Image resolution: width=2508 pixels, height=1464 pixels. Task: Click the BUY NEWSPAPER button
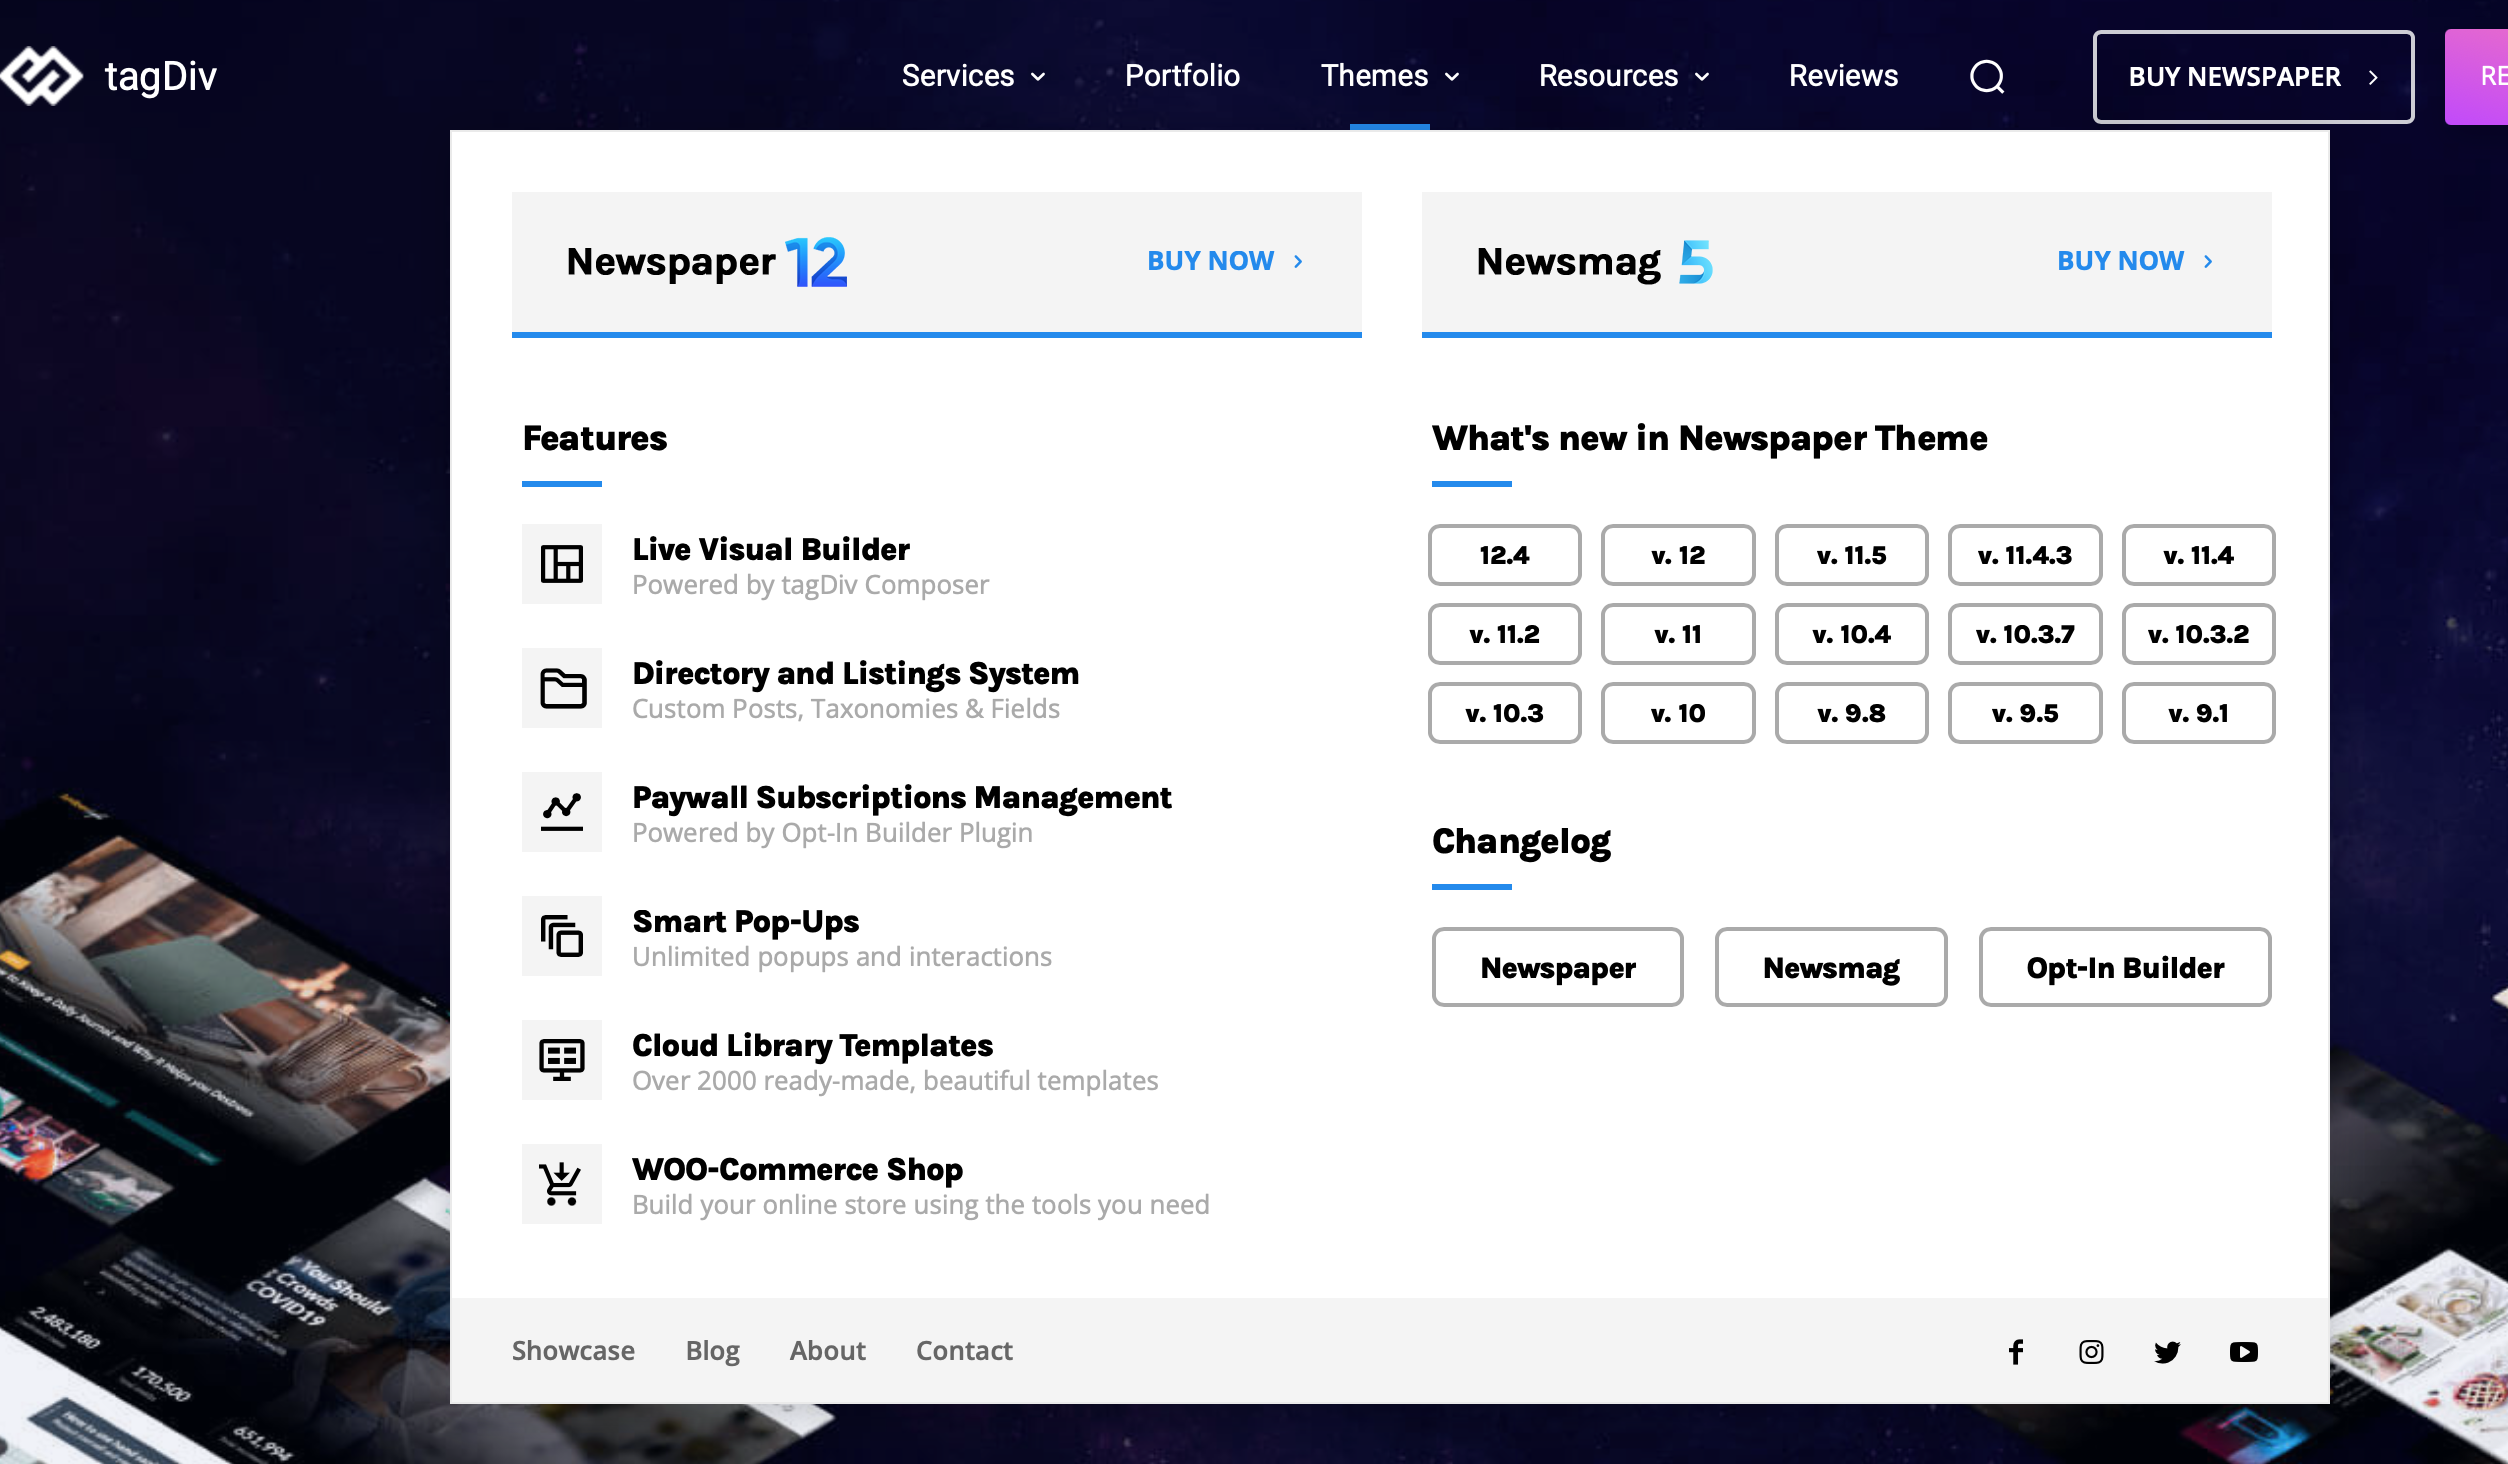pyautogui.click(x=2253, y=77)
